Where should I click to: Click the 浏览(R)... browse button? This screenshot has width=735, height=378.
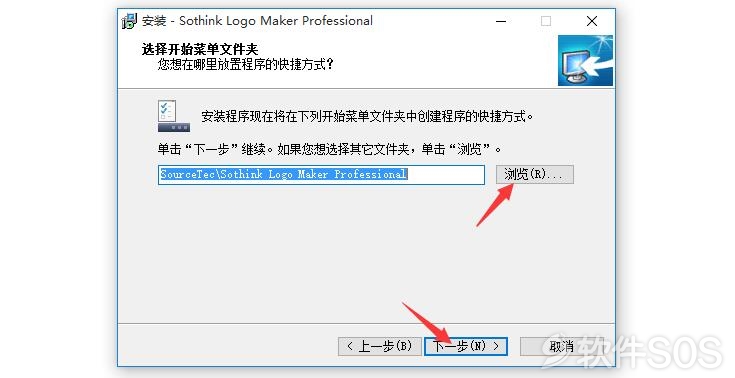(535, 174)
